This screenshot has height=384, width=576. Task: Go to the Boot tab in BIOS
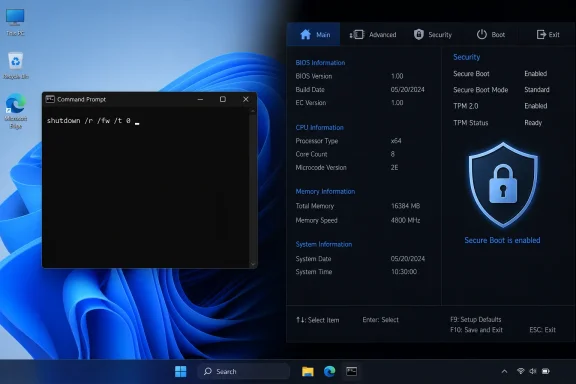(x=490, y=35)
